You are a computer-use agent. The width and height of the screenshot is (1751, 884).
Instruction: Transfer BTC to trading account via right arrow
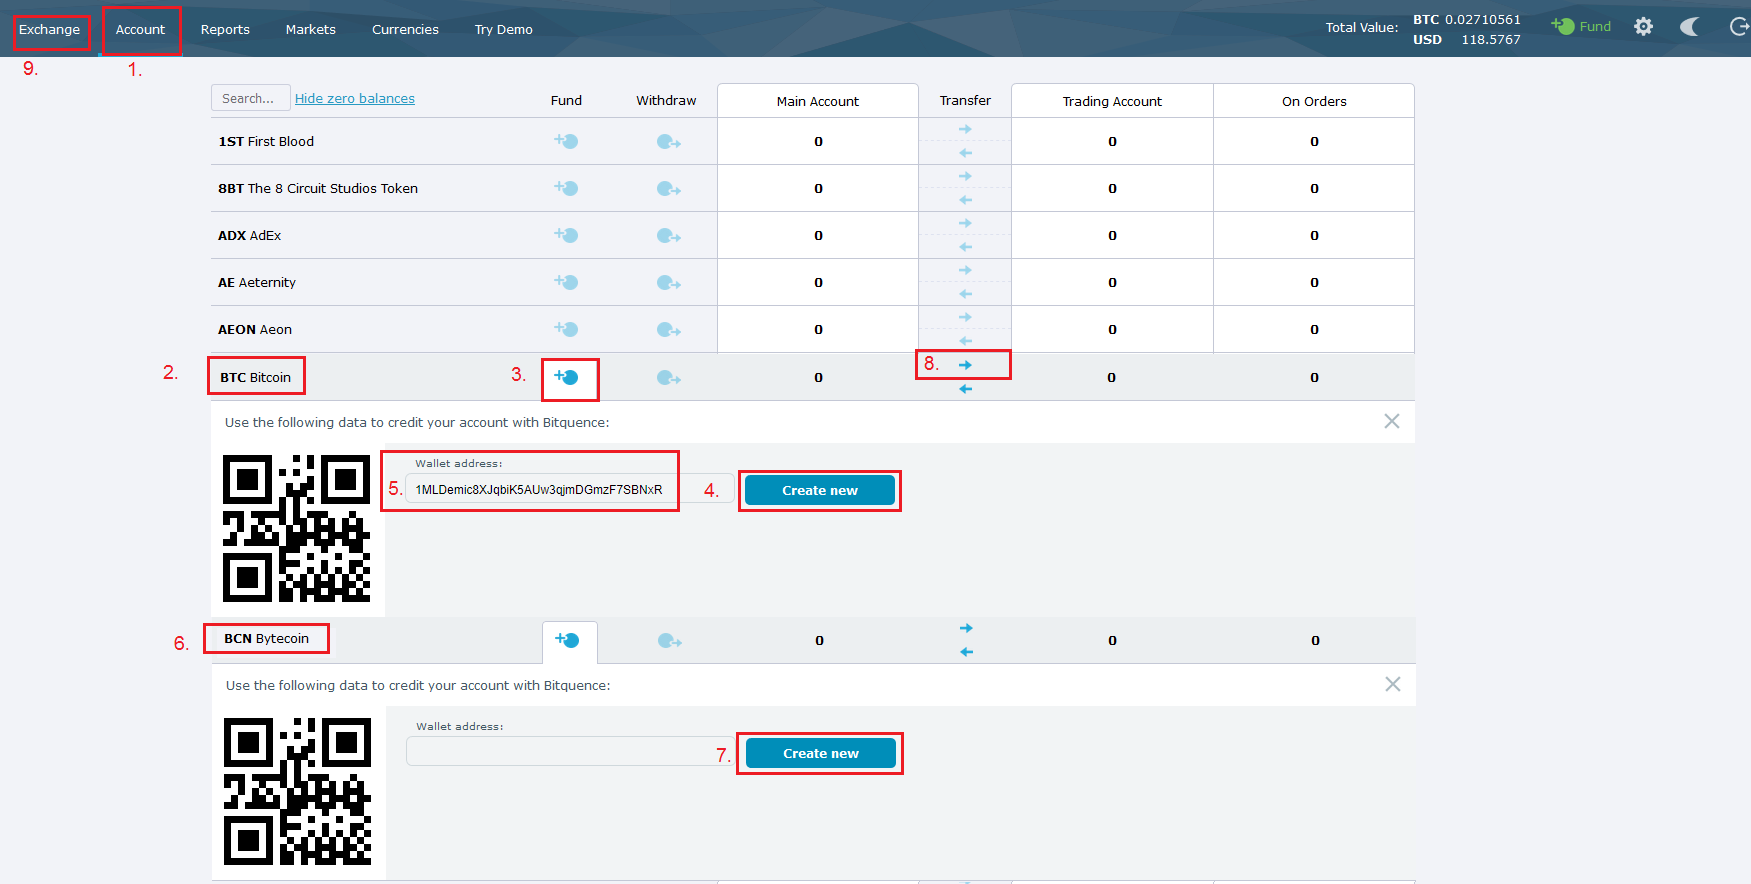[x=965, y=365]
